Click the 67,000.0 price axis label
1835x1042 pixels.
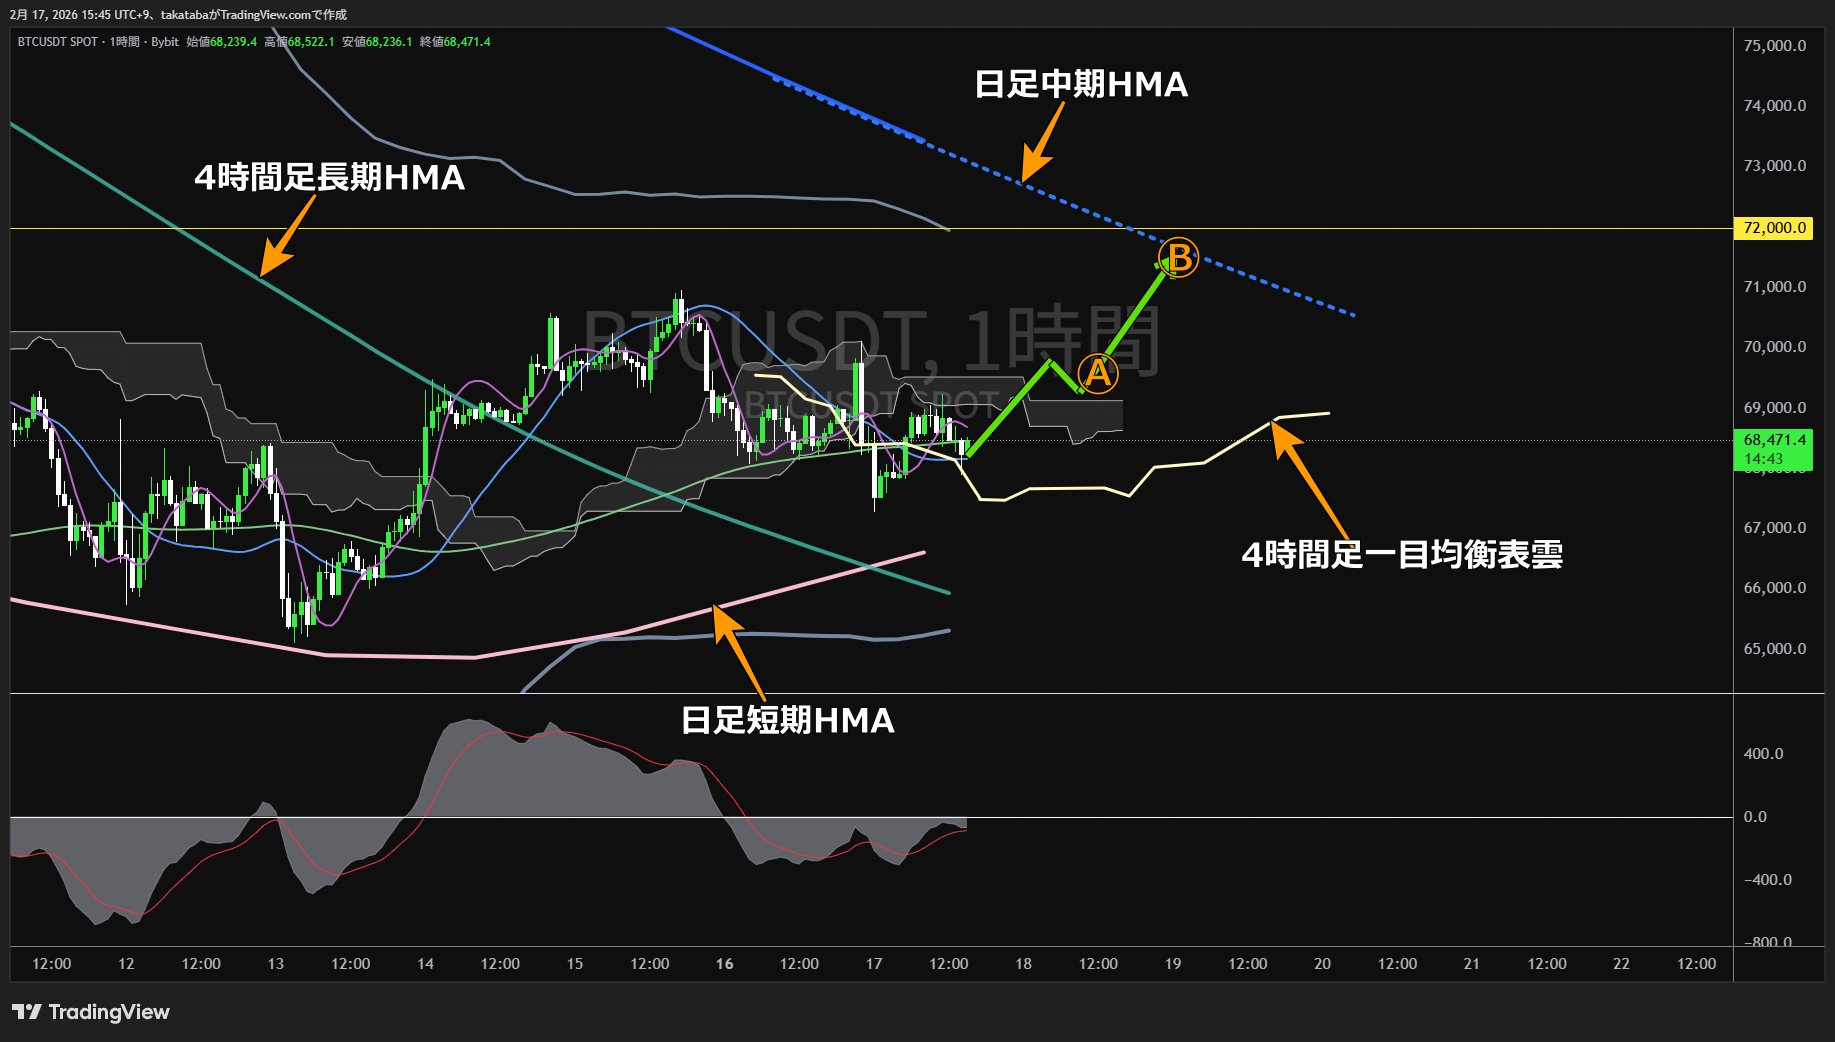tap(1775, 528)
